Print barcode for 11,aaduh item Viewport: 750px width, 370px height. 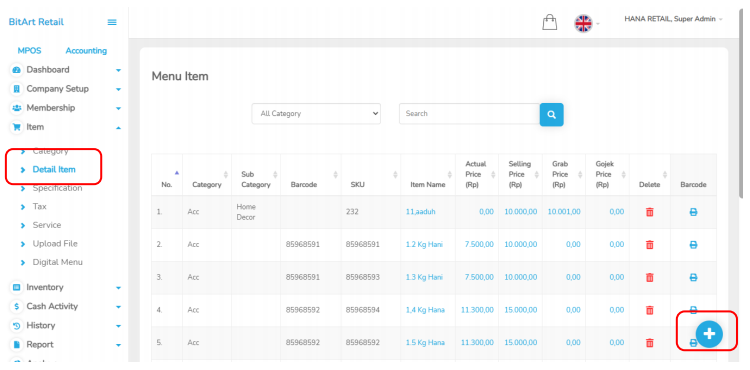tap(693, 212)
